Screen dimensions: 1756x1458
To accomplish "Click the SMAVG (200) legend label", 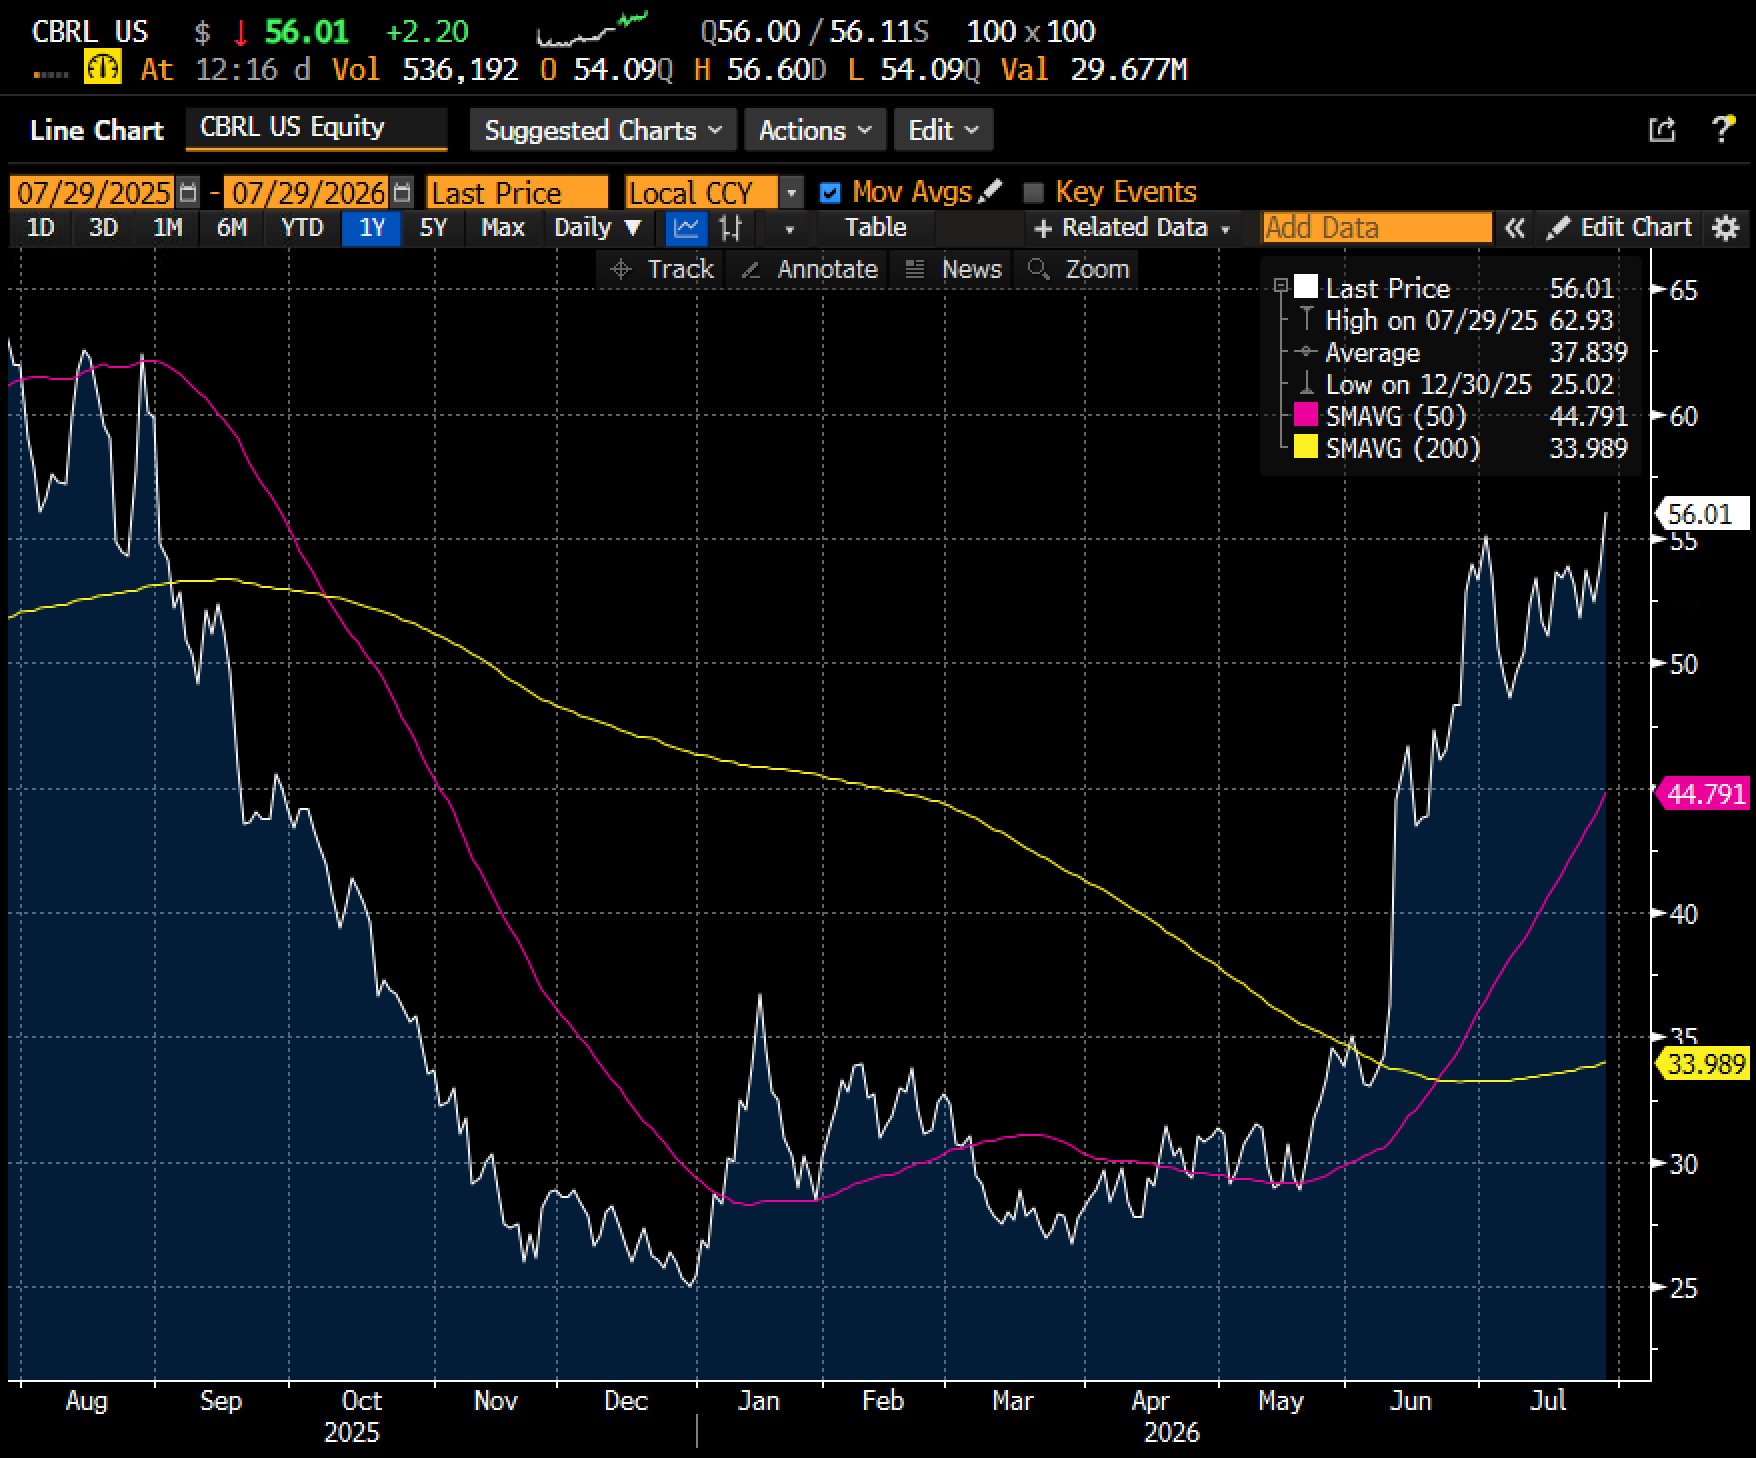I will coord(1403,447).
